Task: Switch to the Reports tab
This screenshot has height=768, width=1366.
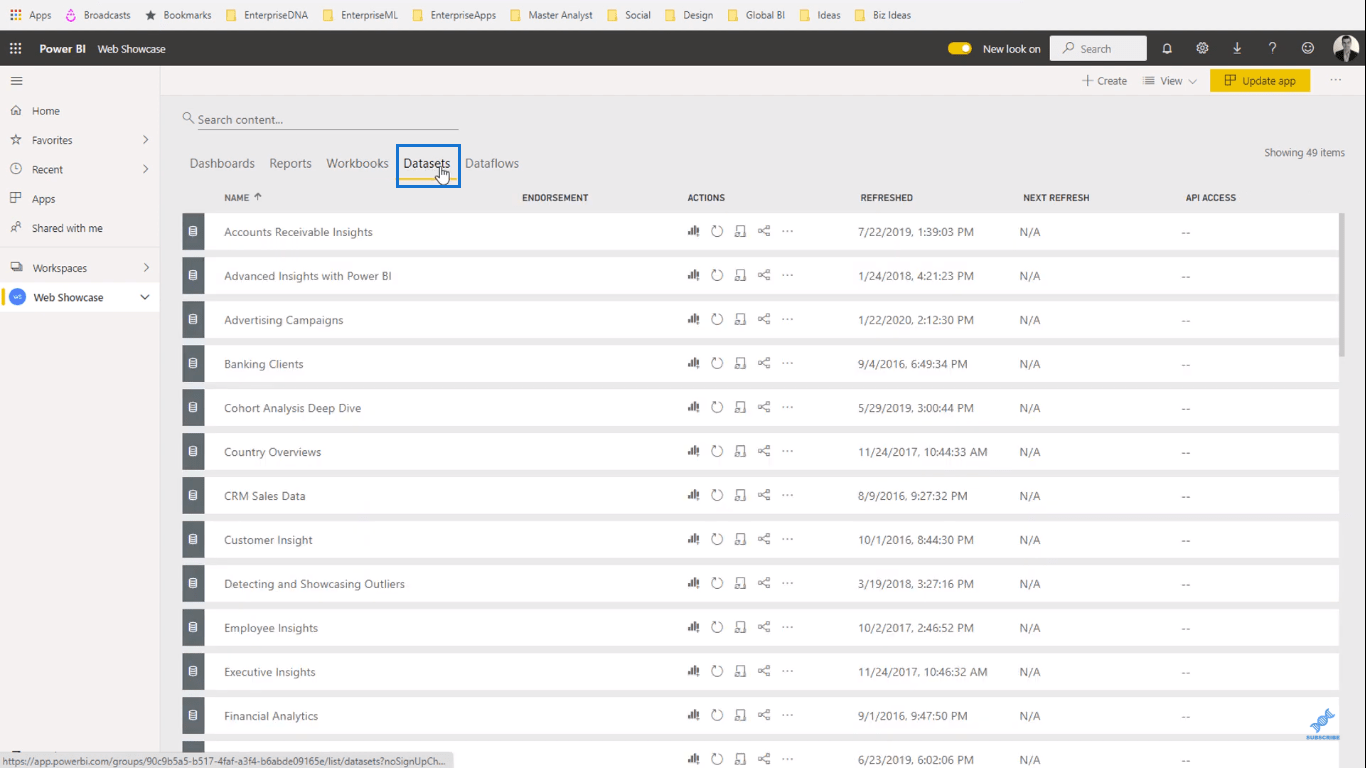Action: (x=290, y=163)
